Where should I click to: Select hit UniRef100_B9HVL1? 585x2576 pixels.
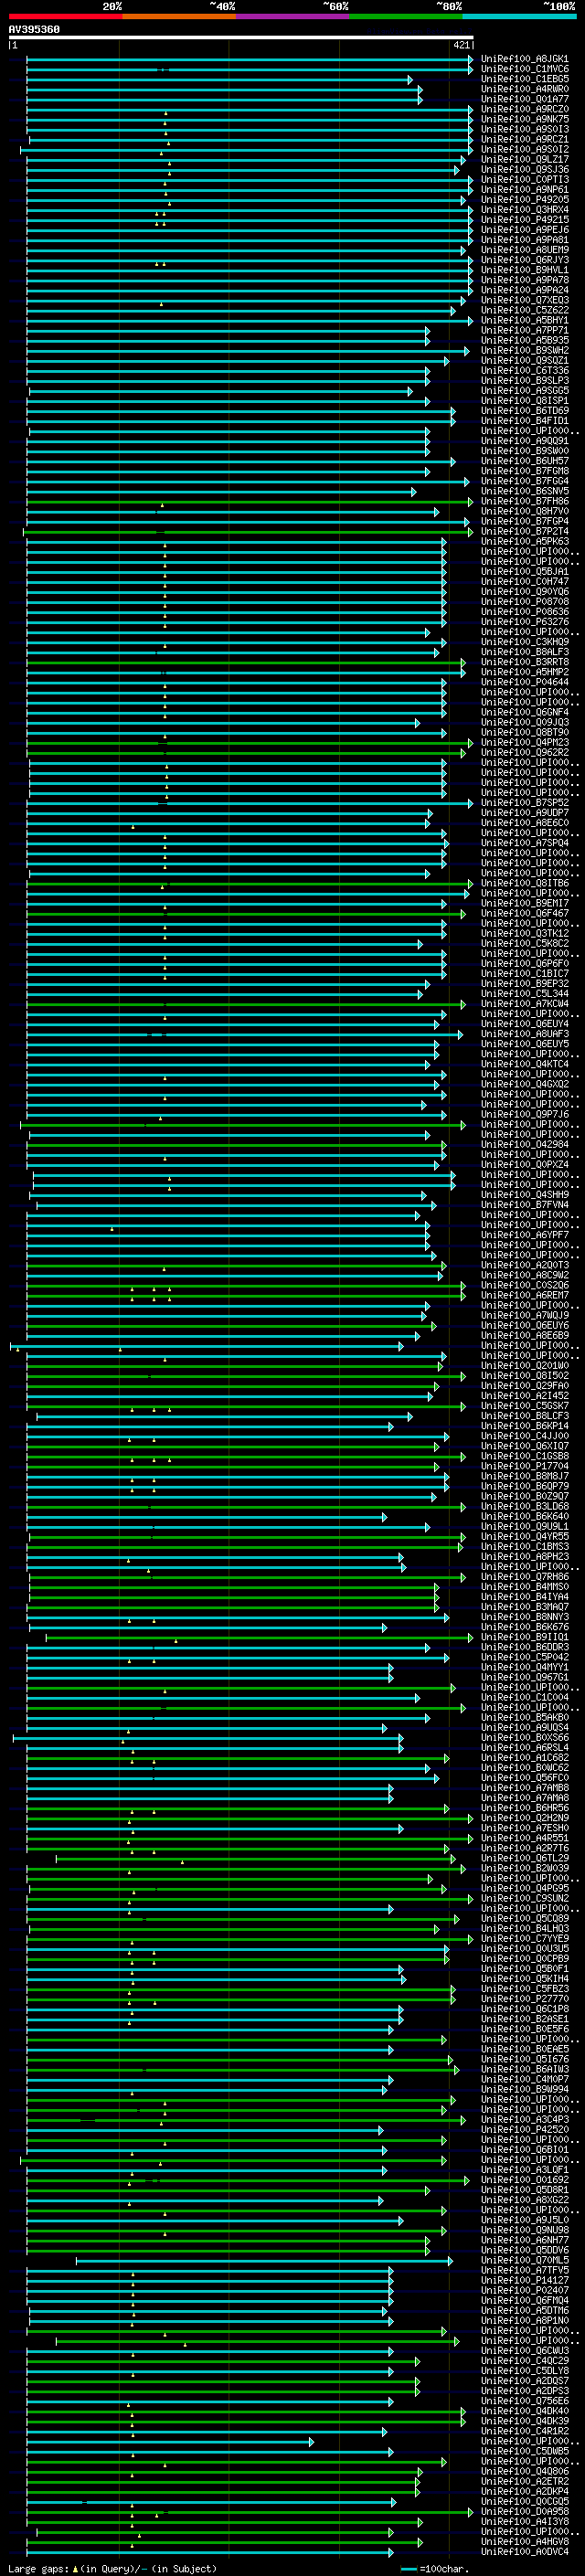(525, 270)
